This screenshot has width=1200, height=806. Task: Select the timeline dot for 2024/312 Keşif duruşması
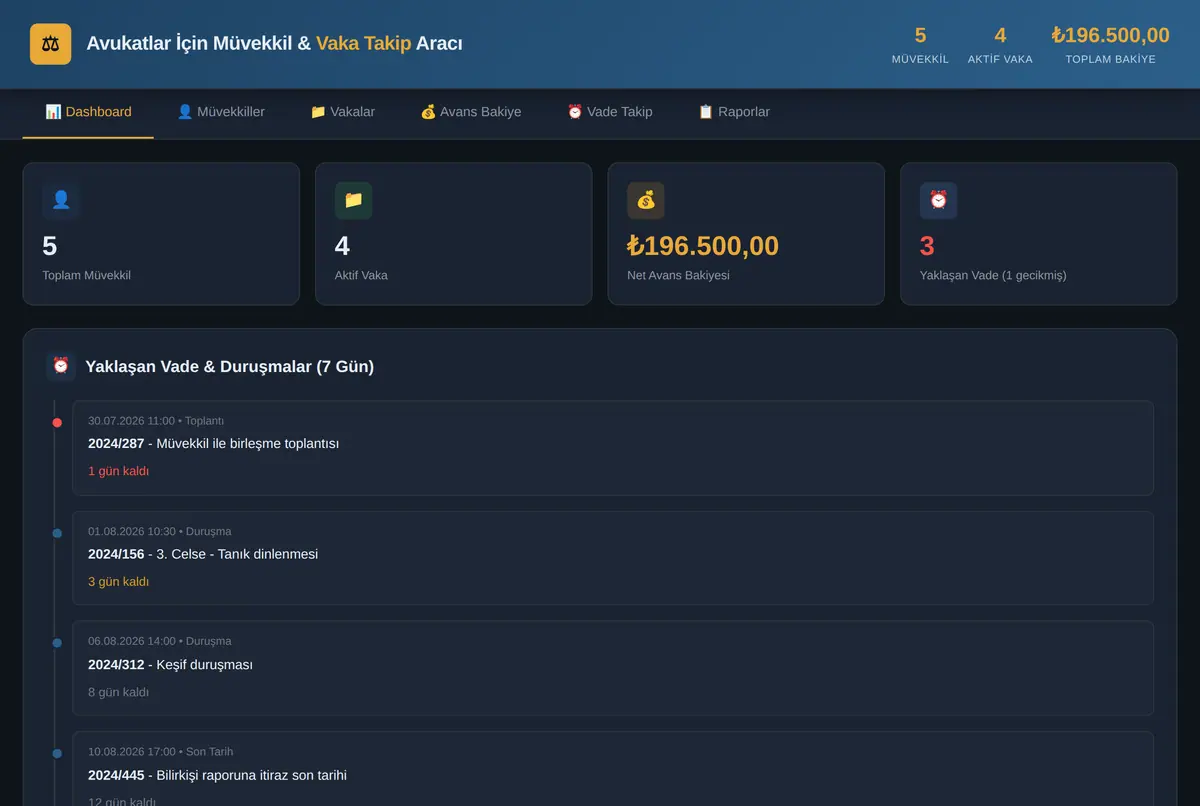coord(57,643)
